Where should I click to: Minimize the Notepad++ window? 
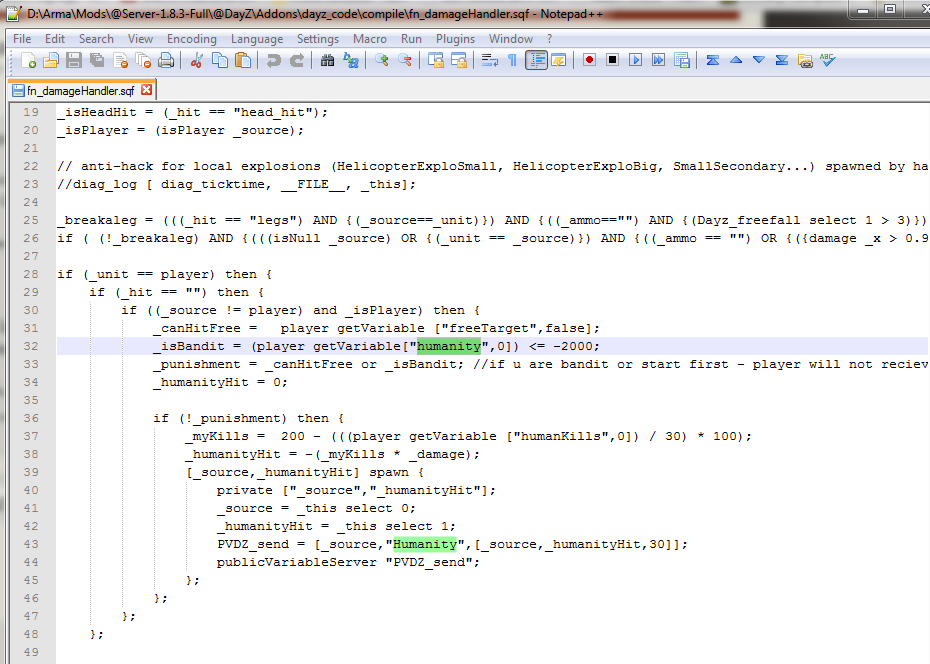pyautogui.click(x=863, y=10)
